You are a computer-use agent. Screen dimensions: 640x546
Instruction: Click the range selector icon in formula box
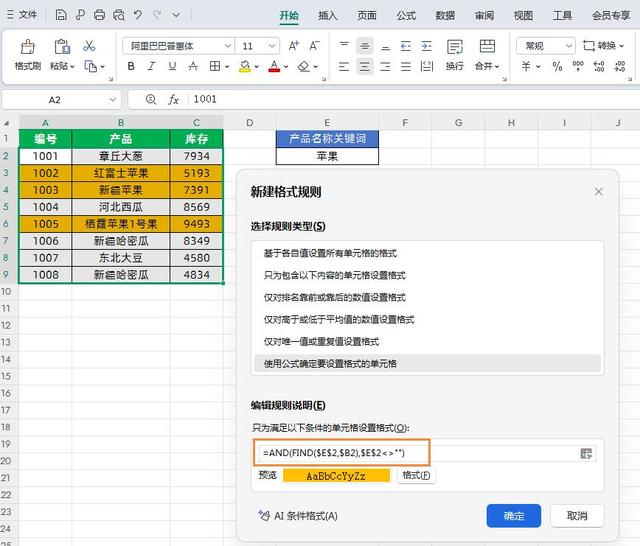click(586, 453)
